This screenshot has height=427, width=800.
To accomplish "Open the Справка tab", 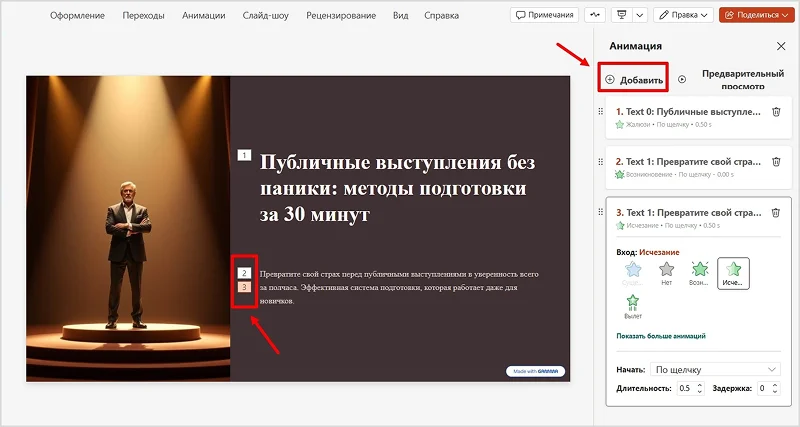I will (441, 15).
